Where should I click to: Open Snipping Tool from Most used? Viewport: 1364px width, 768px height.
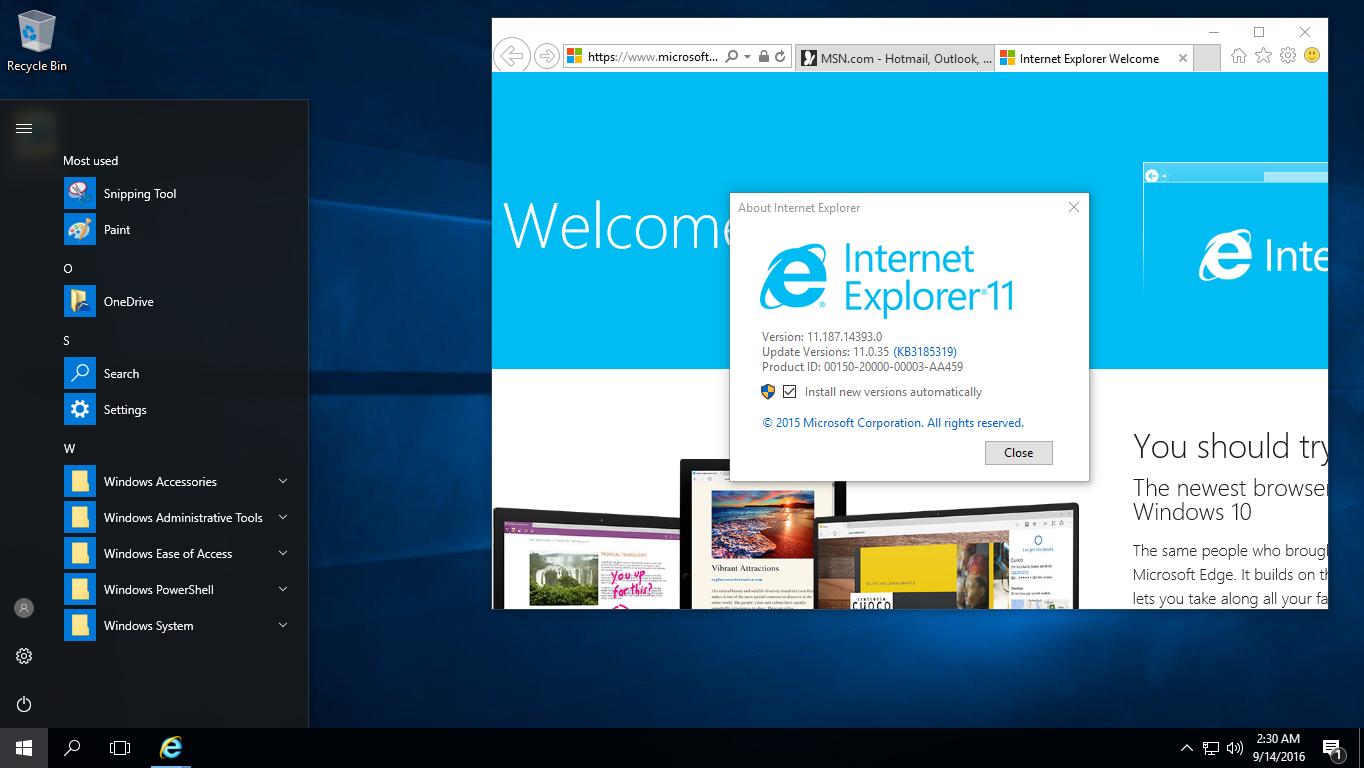[180, 194]
